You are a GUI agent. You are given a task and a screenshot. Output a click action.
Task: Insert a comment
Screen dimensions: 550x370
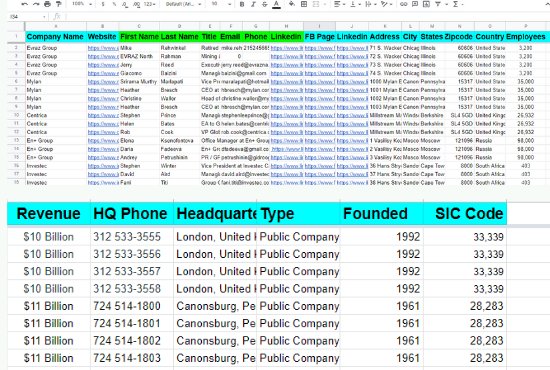415,4
